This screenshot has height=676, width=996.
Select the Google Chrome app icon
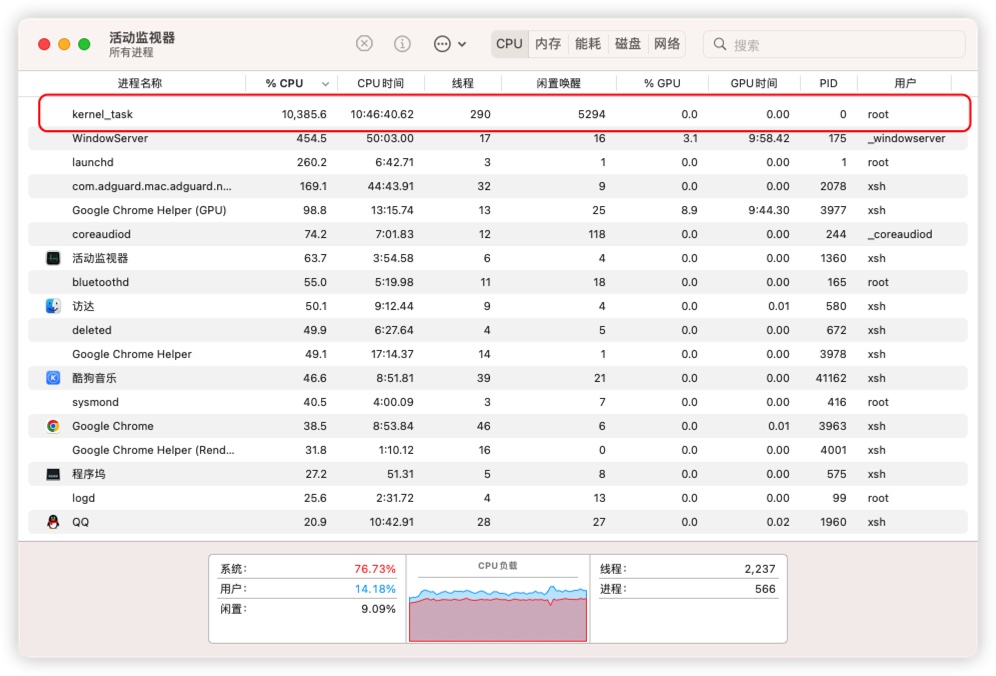(53, 426)
